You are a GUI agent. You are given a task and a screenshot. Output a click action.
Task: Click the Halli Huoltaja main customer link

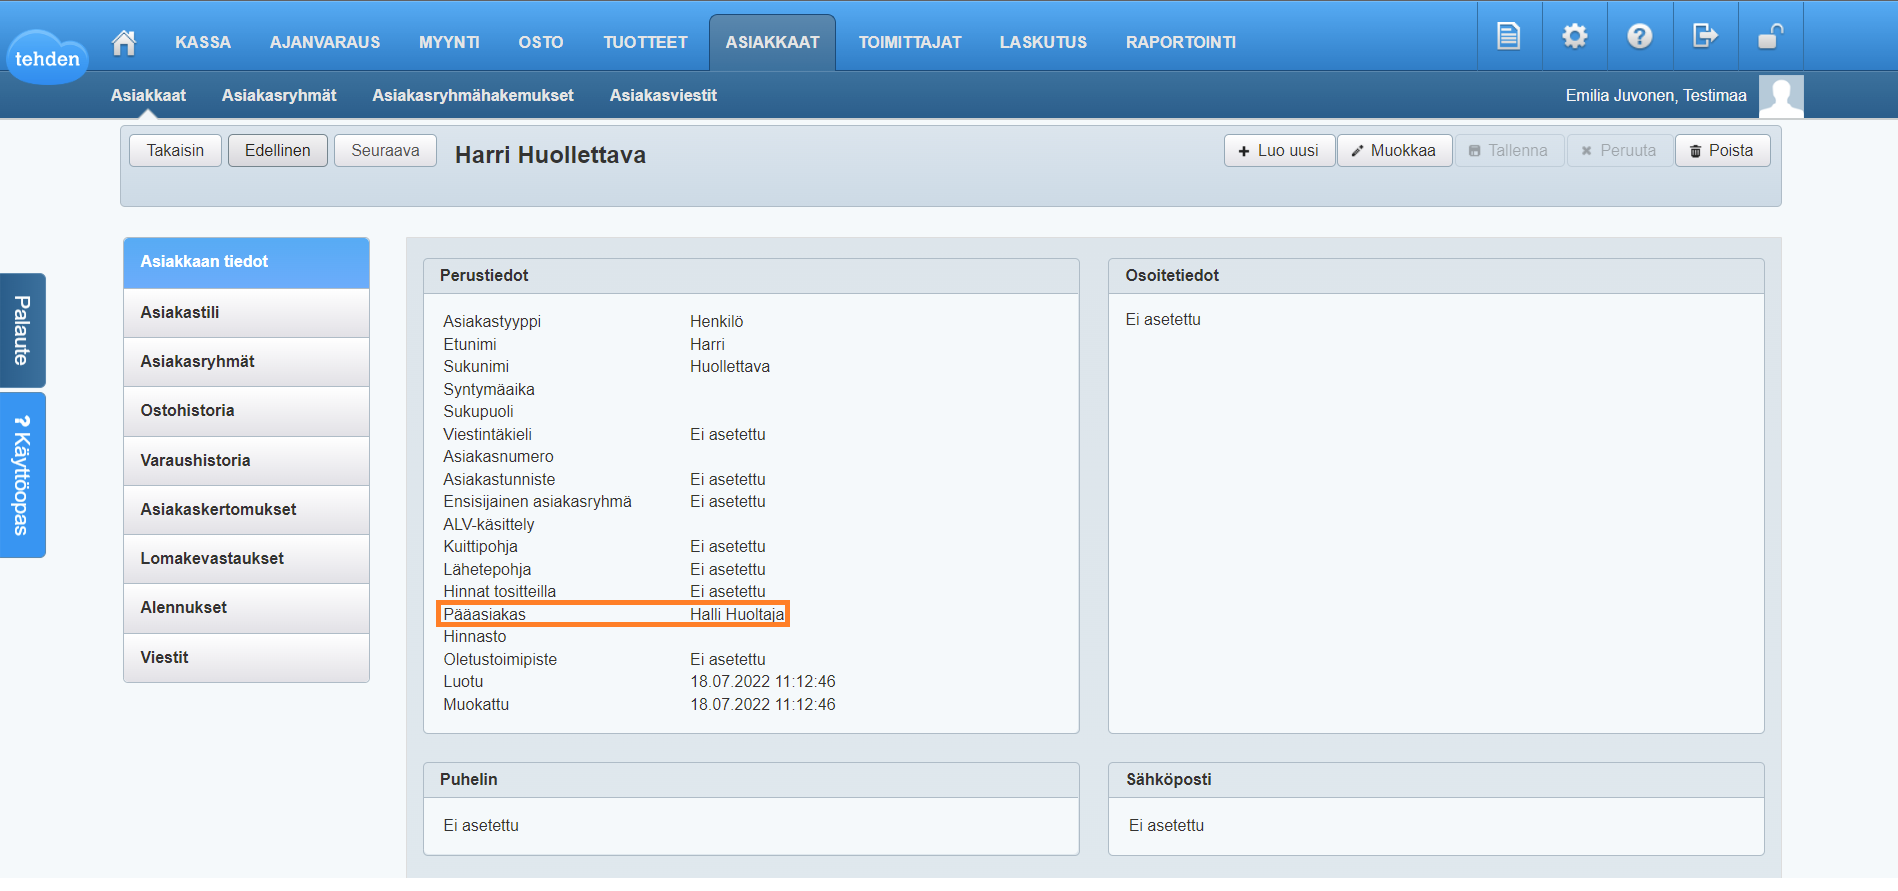[x=736, y=614]
